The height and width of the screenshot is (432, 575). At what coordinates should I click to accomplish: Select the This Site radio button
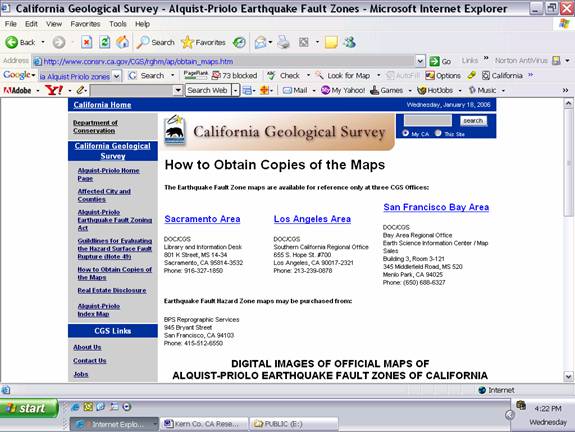click(x=438, y=133)
